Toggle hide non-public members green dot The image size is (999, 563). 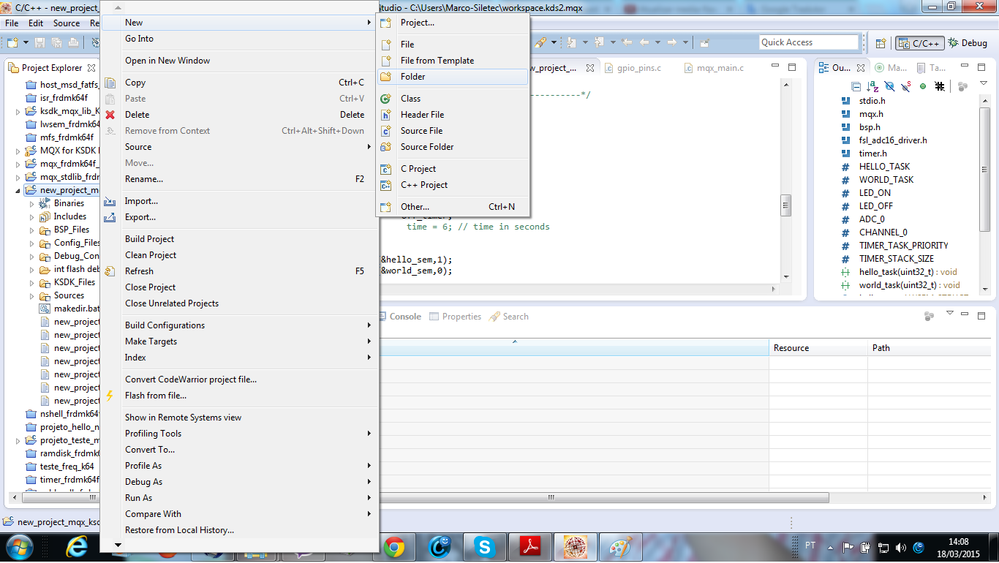click(923, 87)
